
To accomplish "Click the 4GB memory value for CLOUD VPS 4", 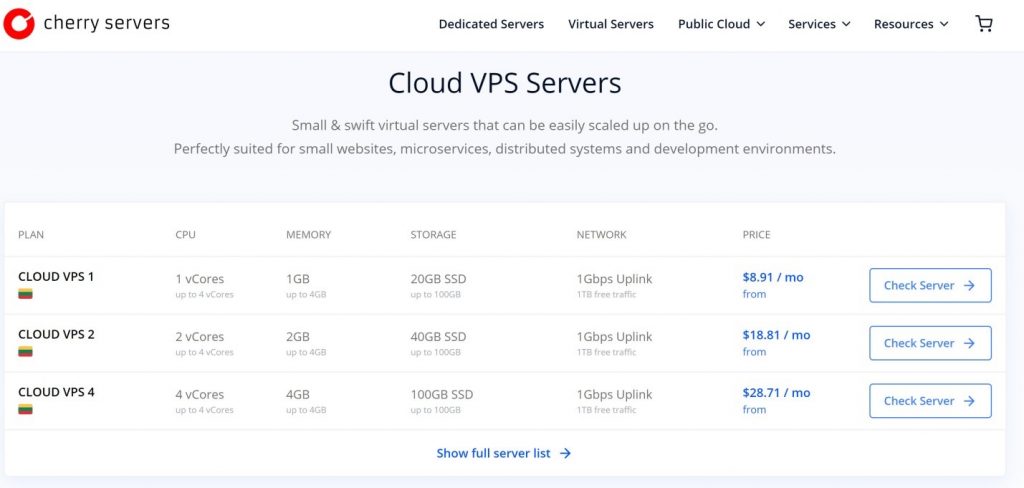I will (x=298, y=395).
